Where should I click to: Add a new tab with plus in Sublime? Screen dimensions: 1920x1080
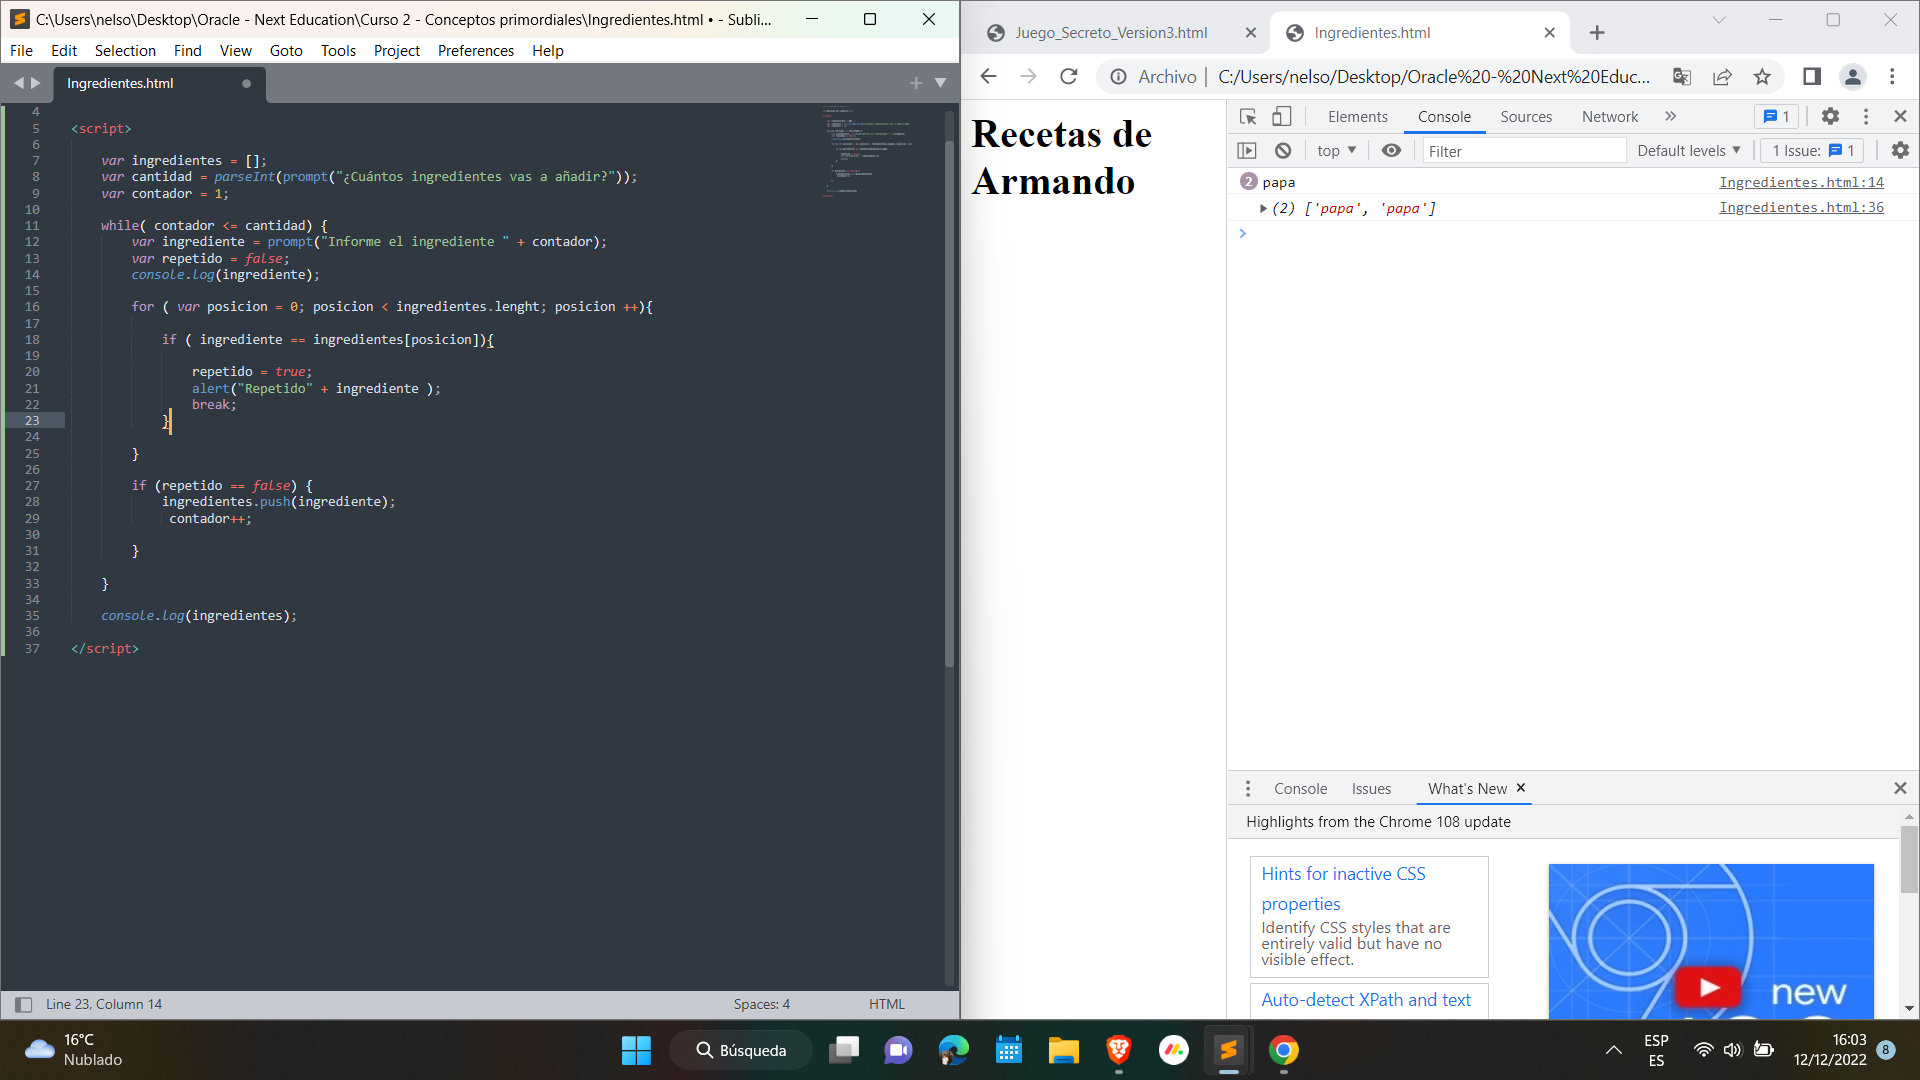pos(916,84)
